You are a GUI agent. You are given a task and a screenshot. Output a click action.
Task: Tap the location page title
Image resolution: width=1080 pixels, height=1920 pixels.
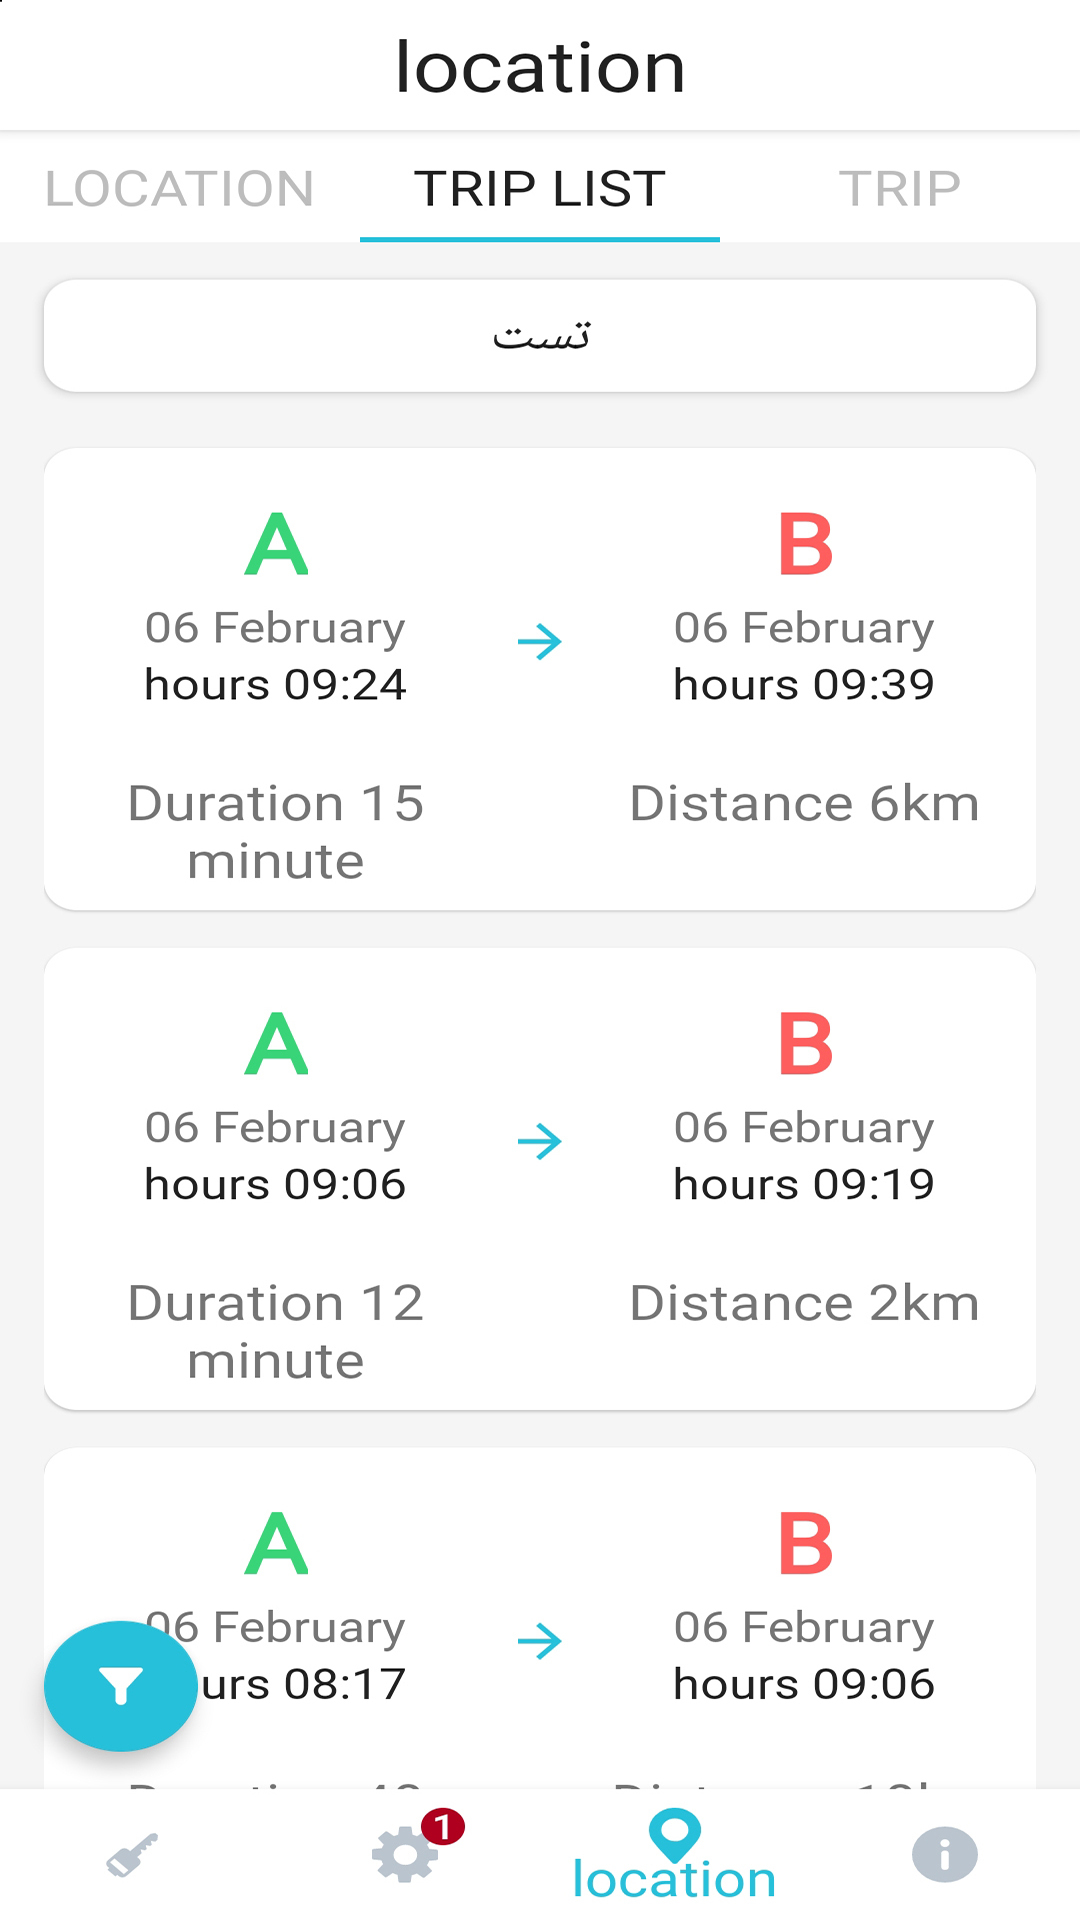pyautogui.click(x=540, y=67)
